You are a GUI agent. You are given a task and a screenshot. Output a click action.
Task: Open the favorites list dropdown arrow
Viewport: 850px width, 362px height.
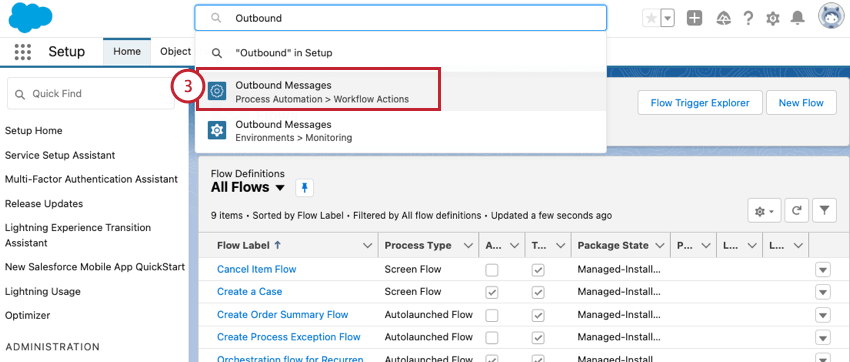[x=668, y=18]
